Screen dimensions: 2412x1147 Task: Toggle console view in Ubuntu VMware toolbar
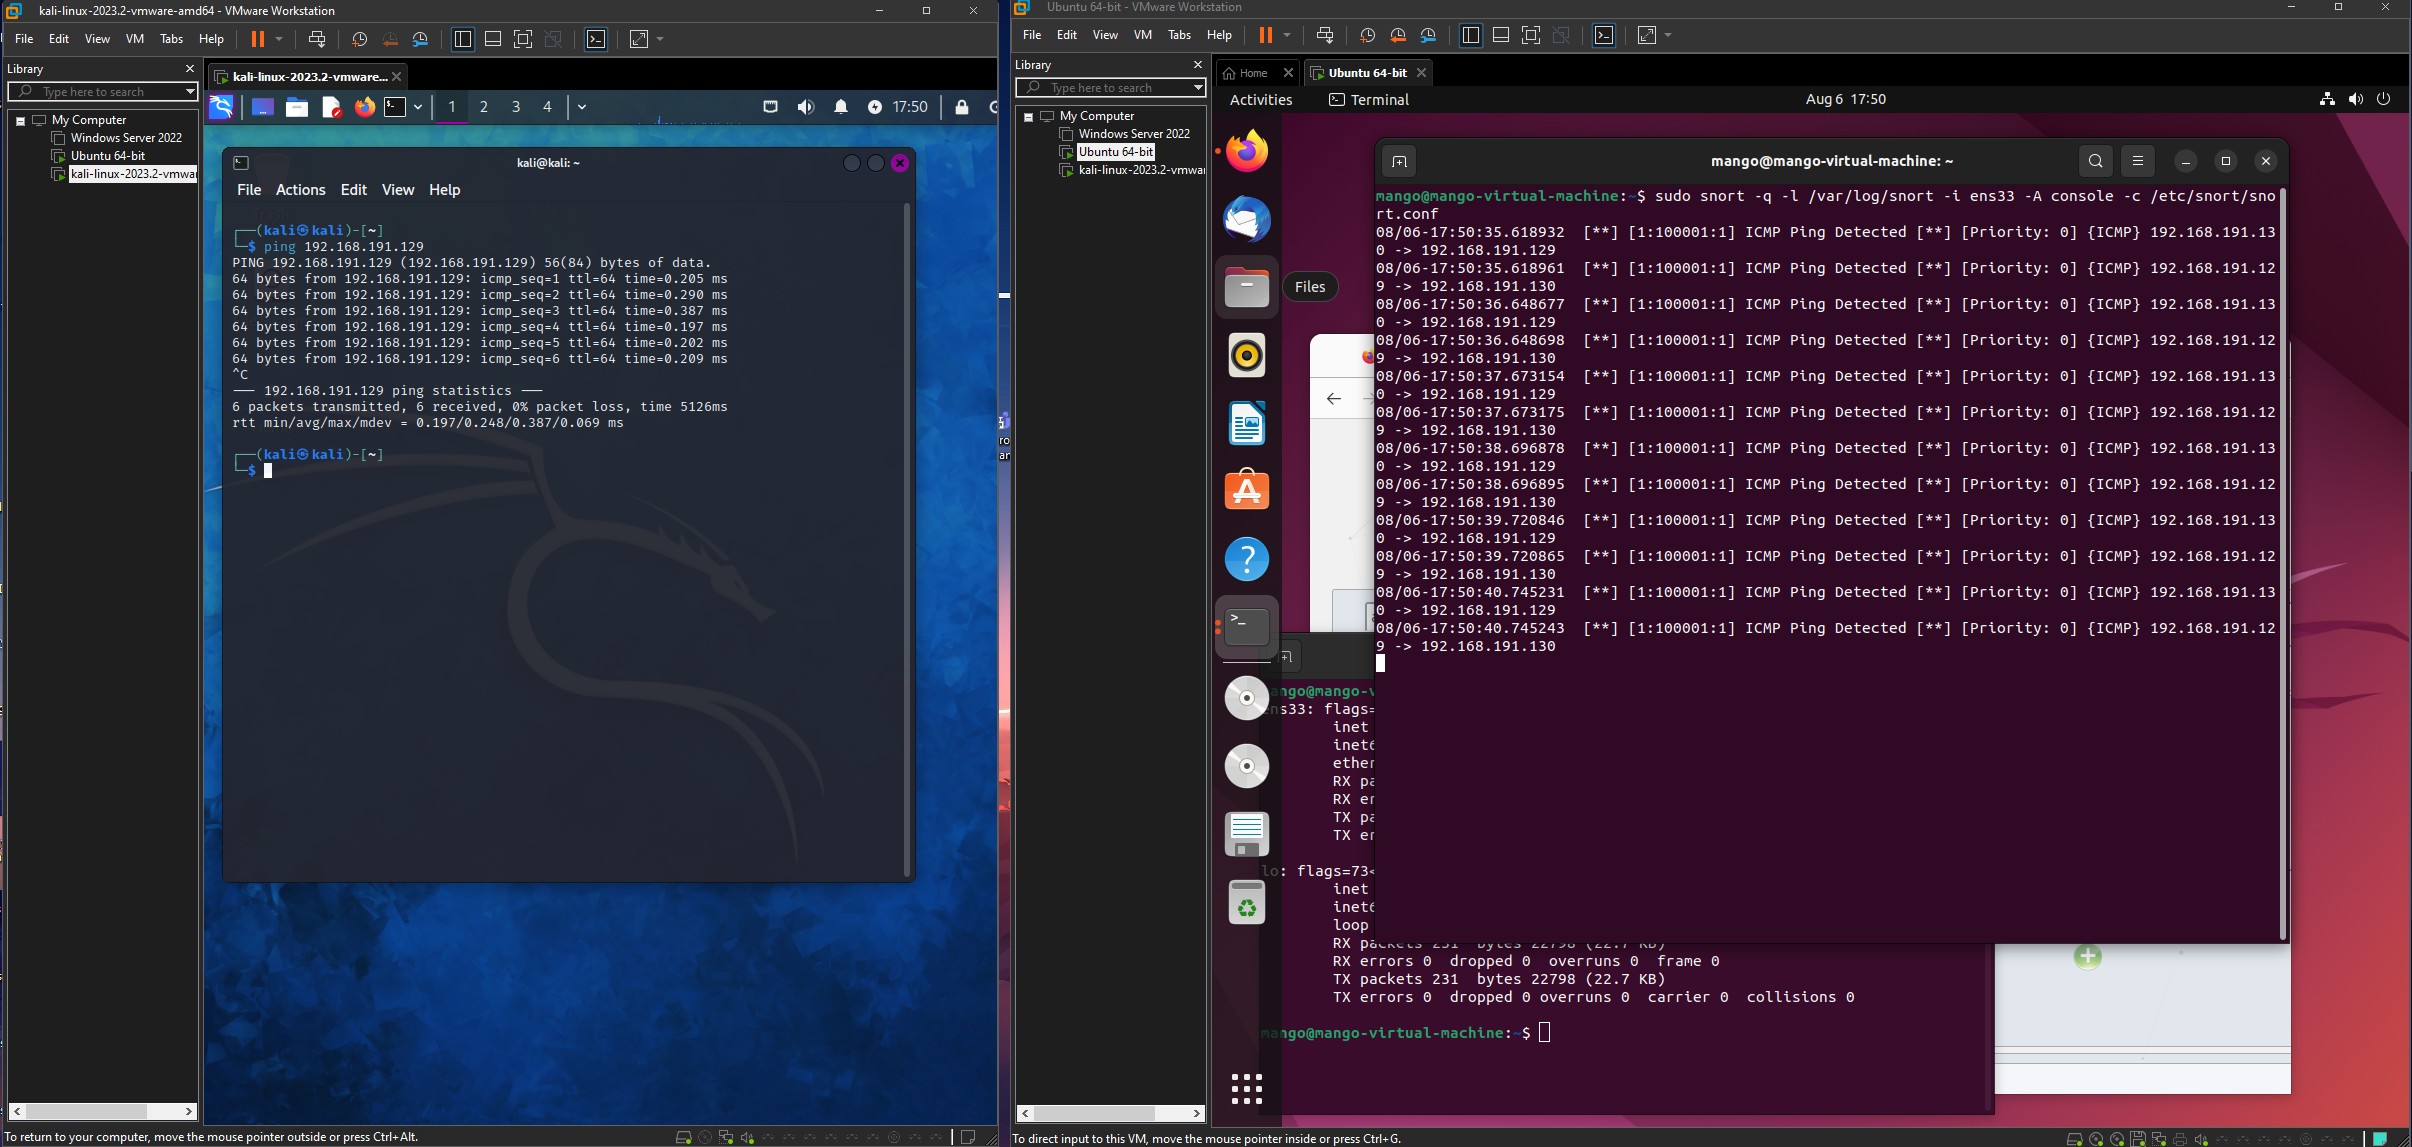pos(1604,35)
